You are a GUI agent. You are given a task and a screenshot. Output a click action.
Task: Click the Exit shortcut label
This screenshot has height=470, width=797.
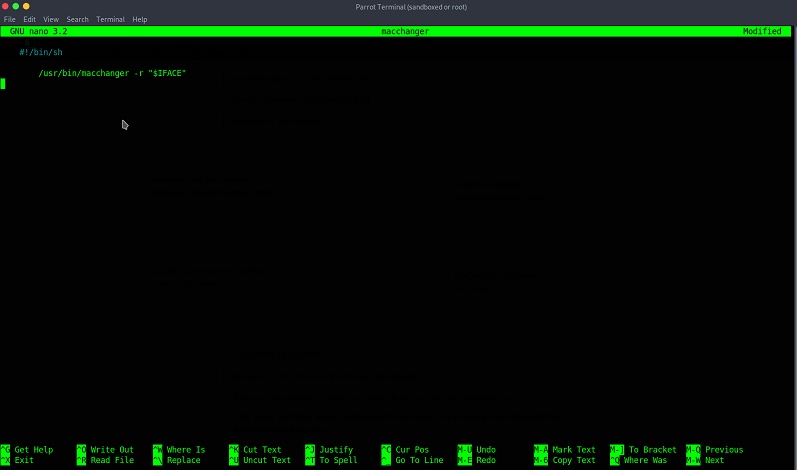pos(24,461)
